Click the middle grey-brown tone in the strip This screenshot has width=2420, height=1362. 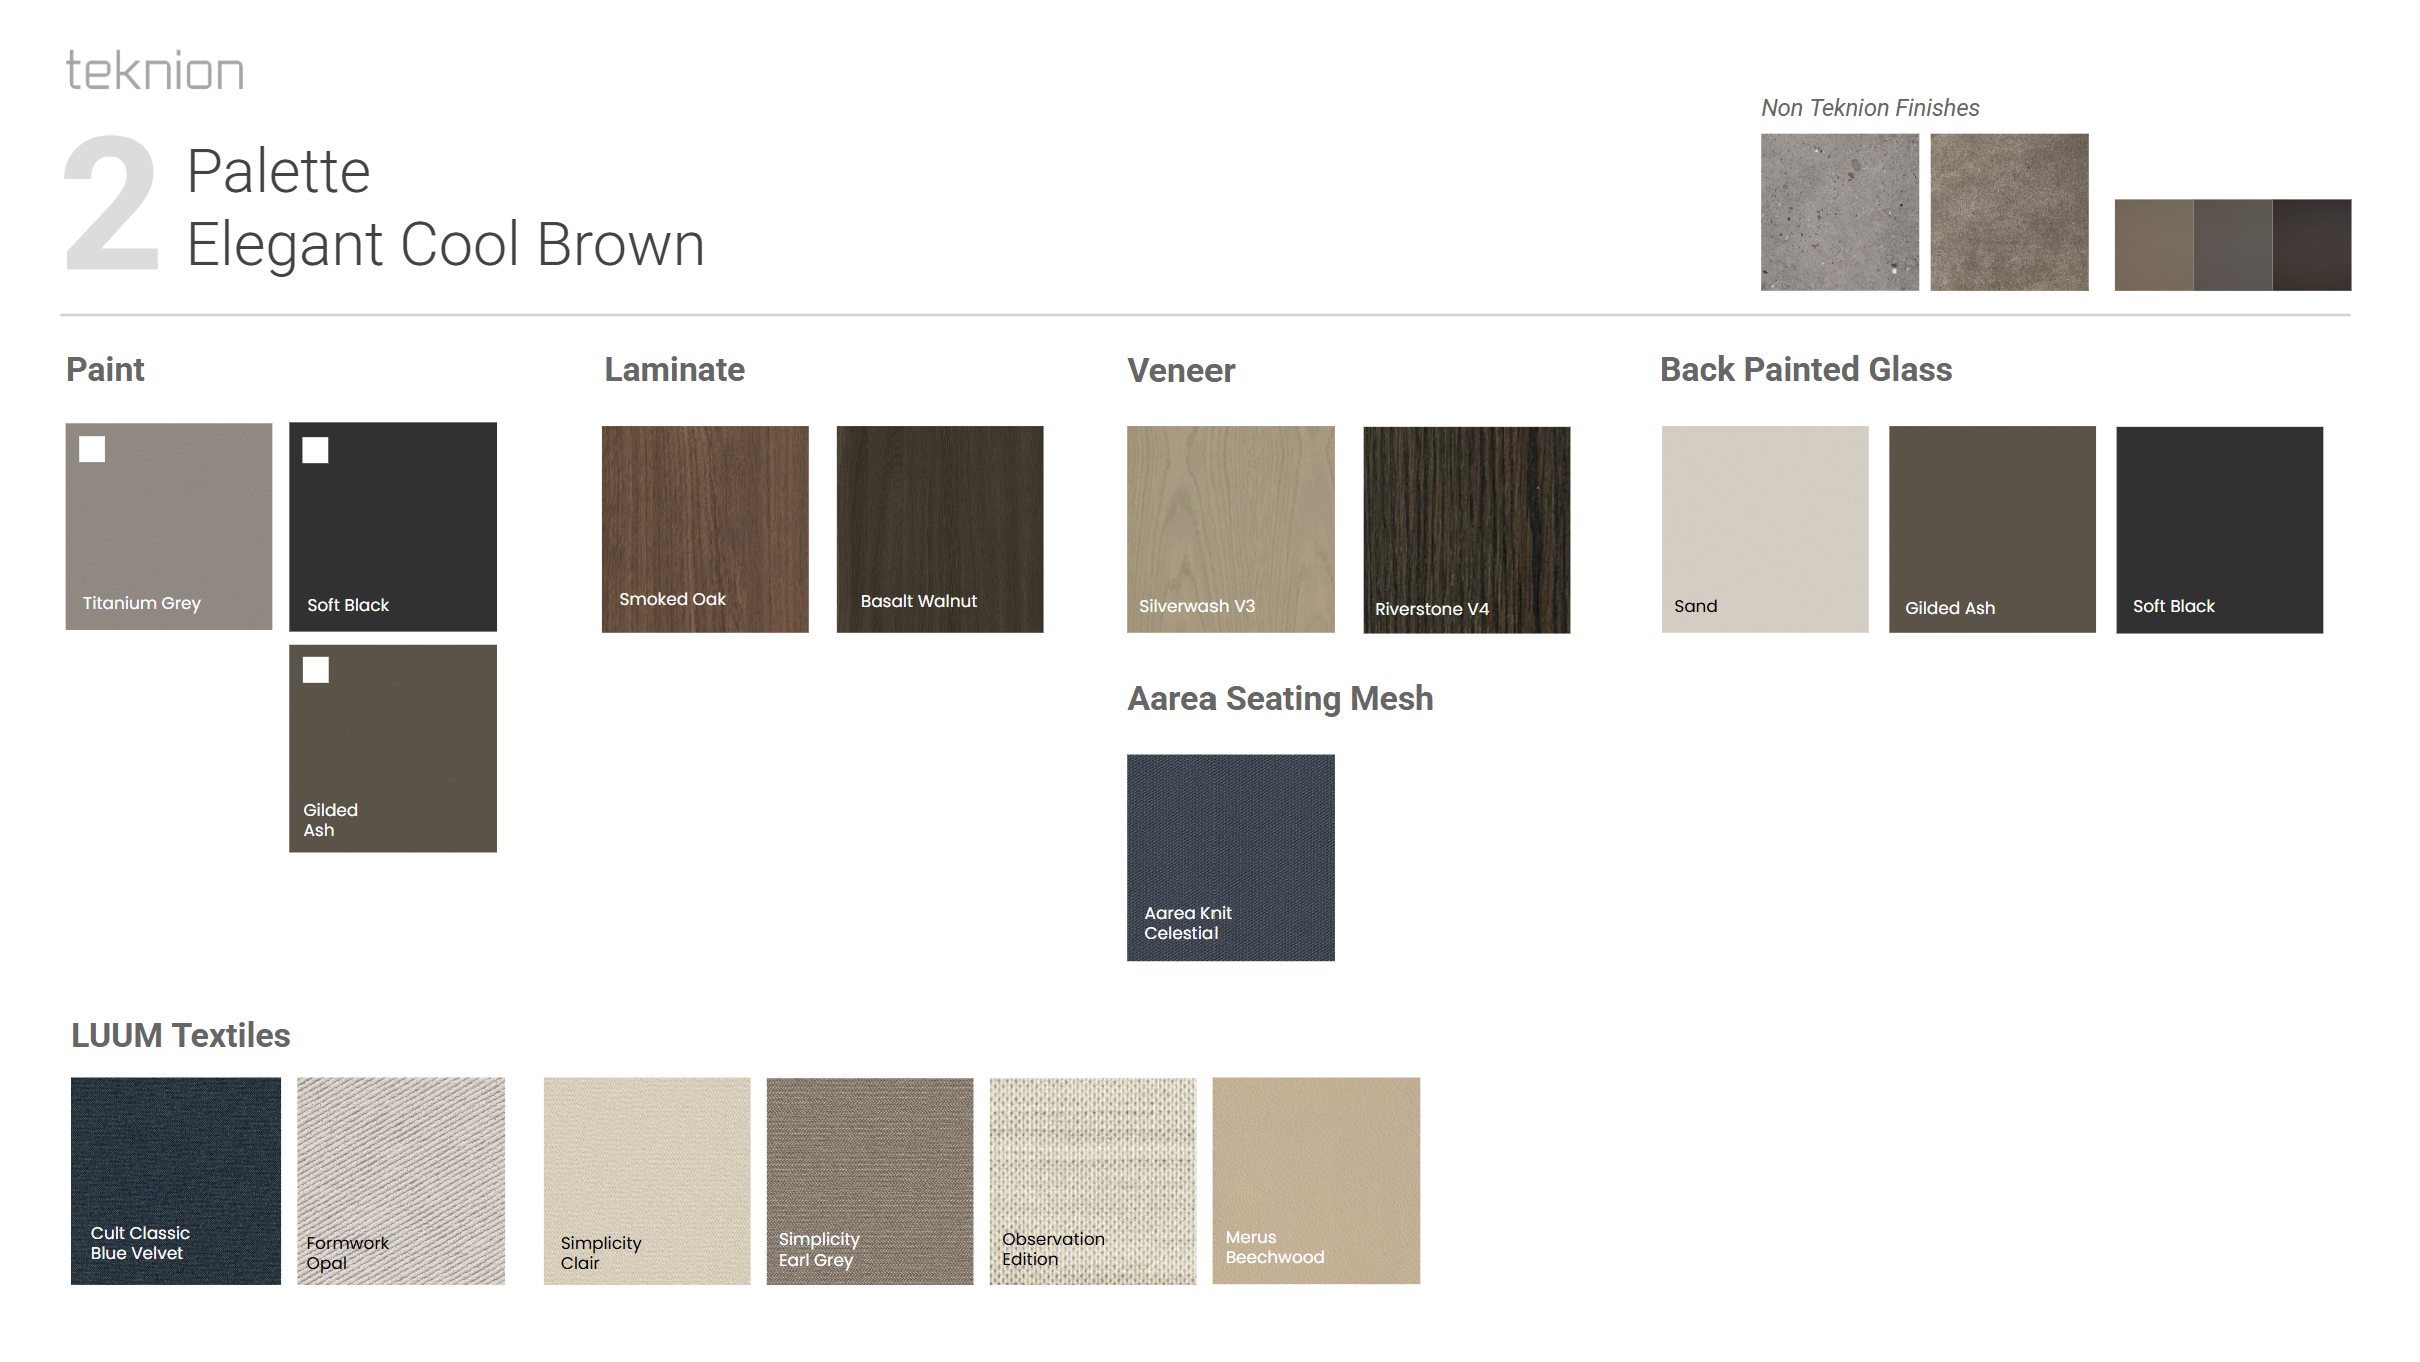click(x=2233, y=245)
